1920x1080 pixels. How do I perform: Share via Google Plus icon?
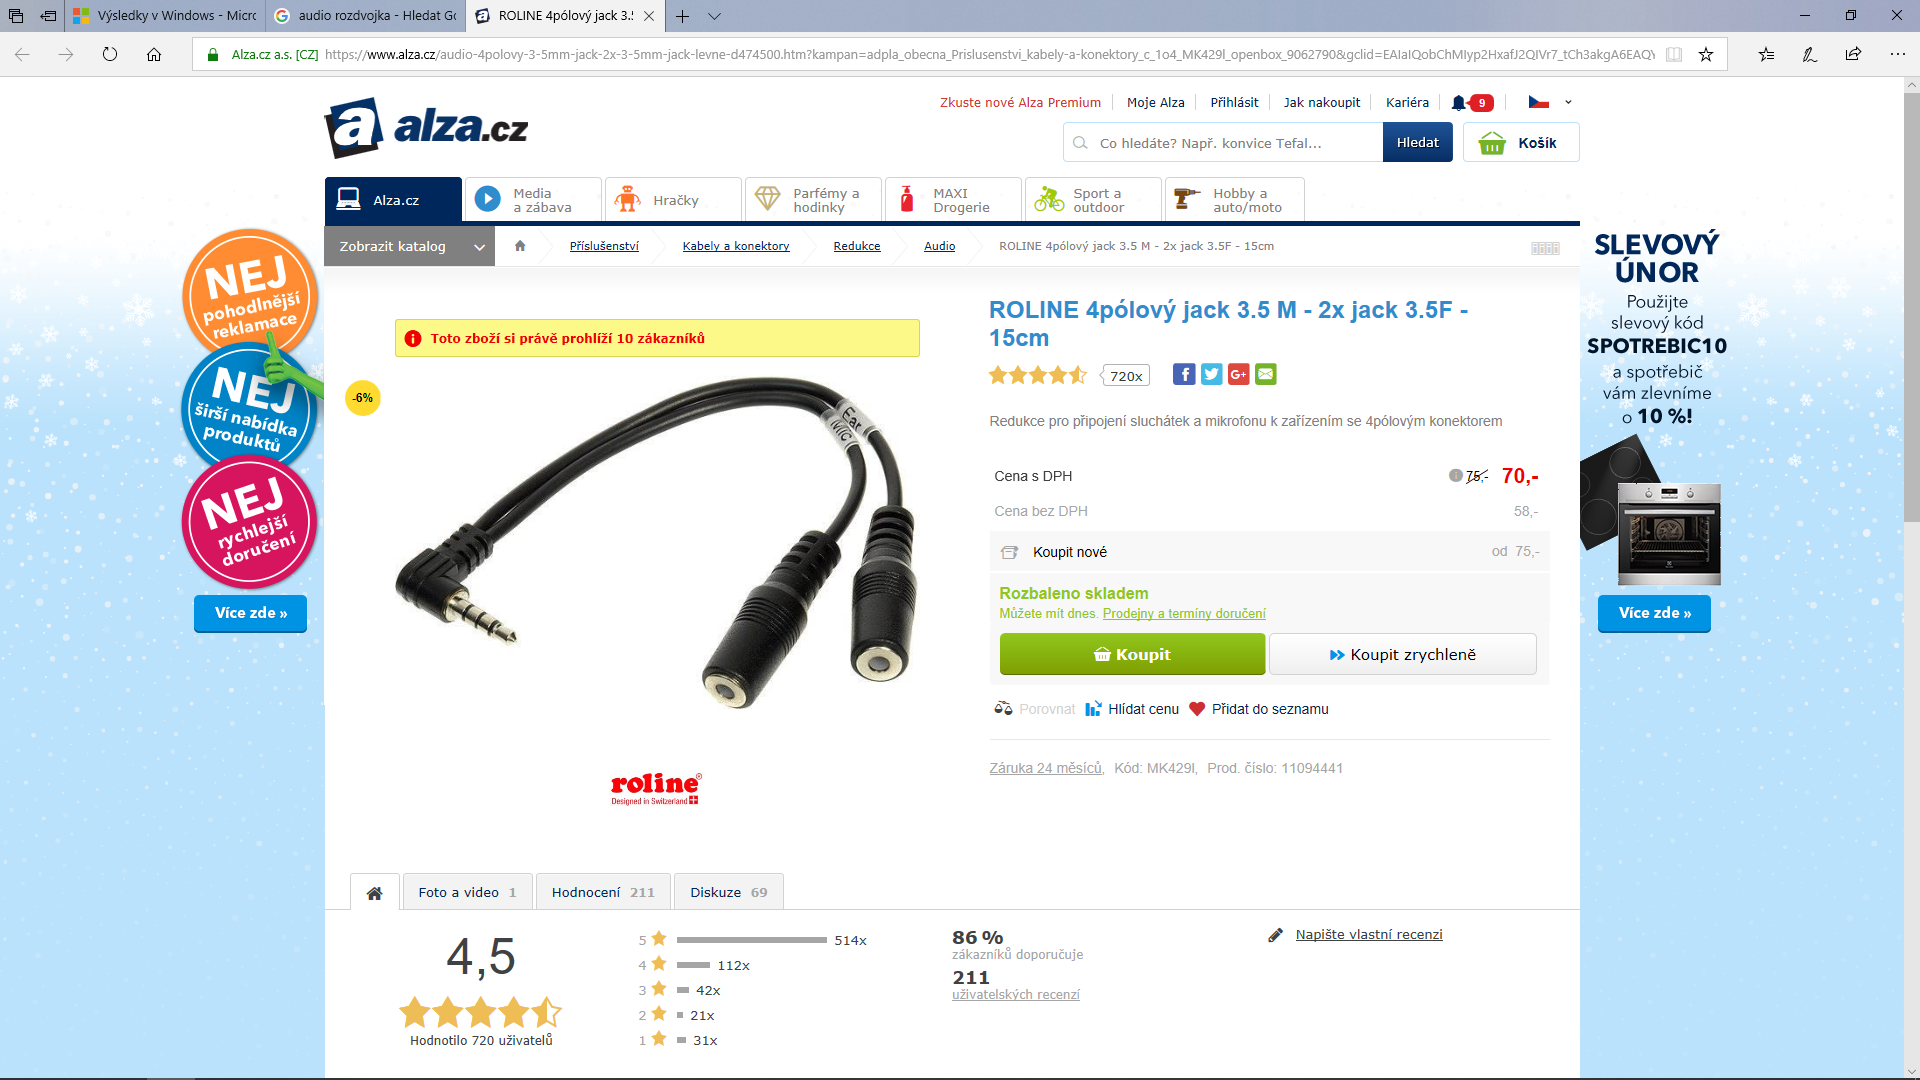tap(1238, 375)
